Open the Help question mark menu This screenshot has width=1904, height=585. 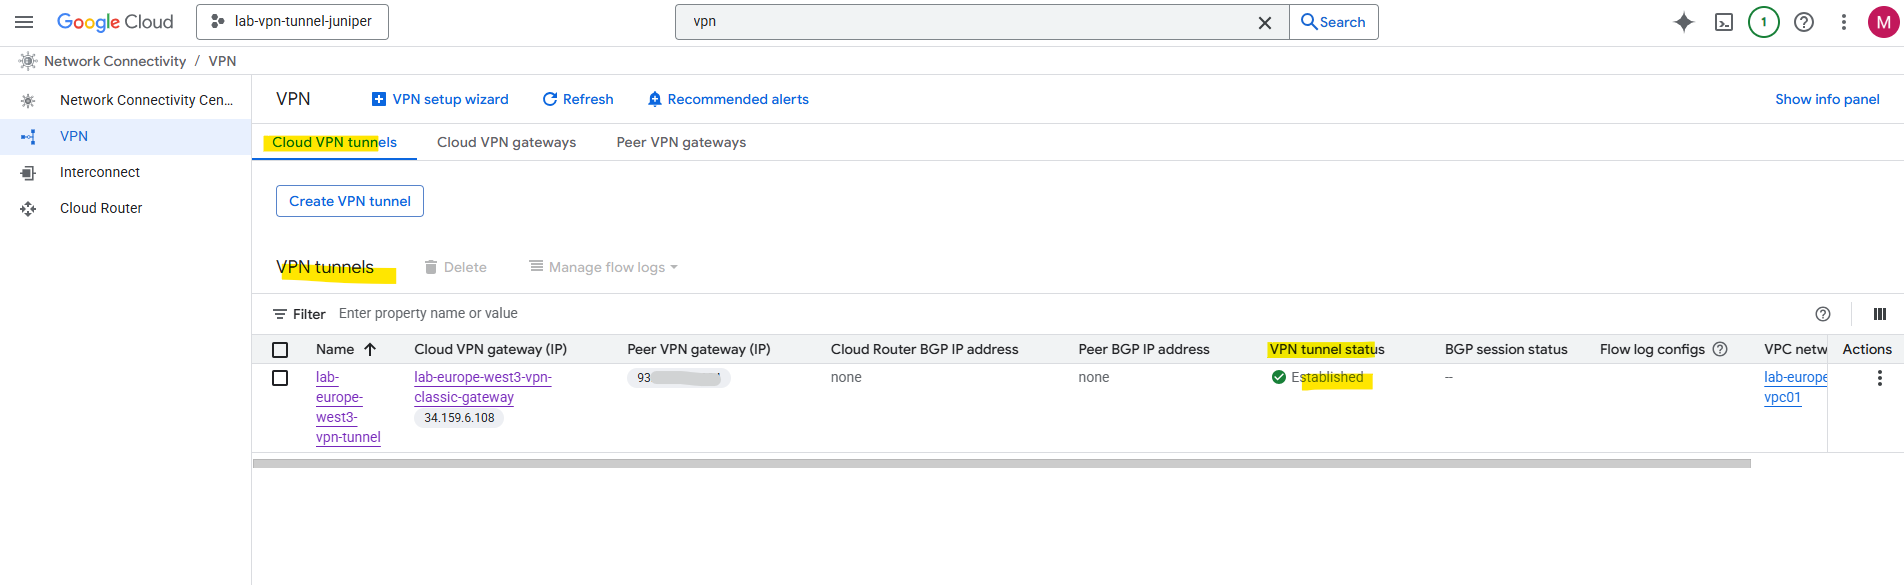(x=1804, y=22)
